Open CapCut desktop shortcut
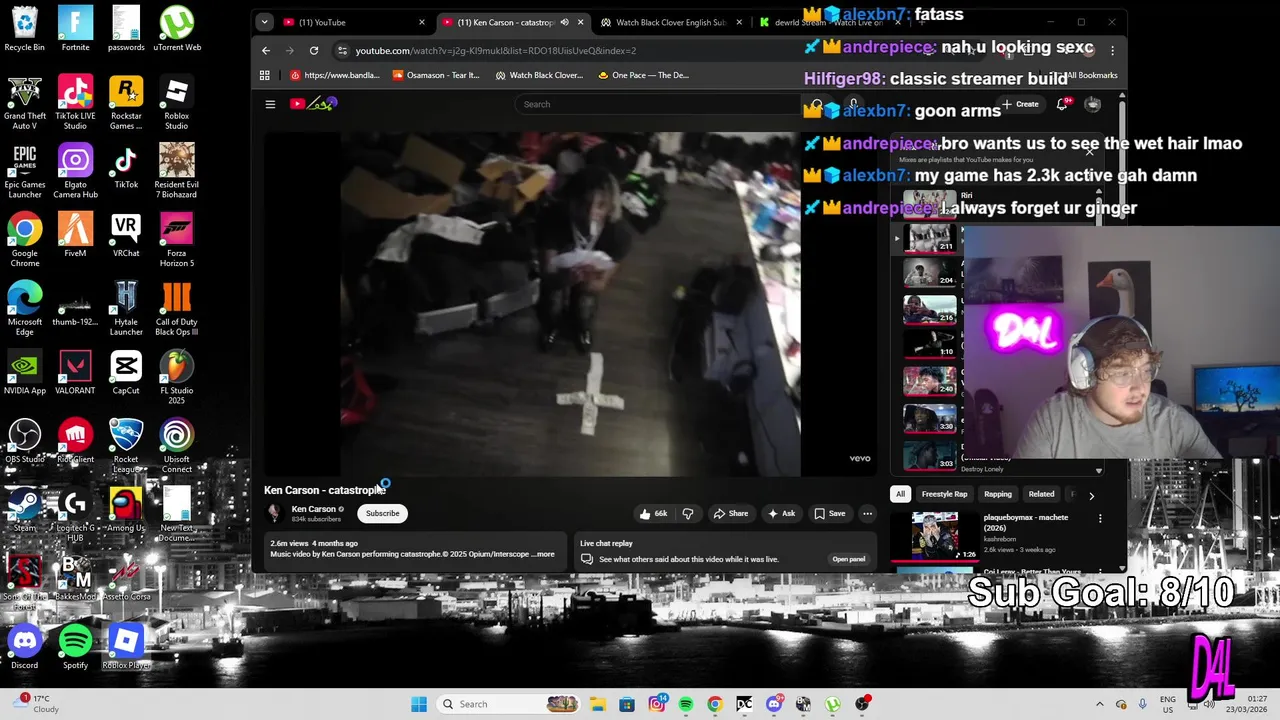 126,373
